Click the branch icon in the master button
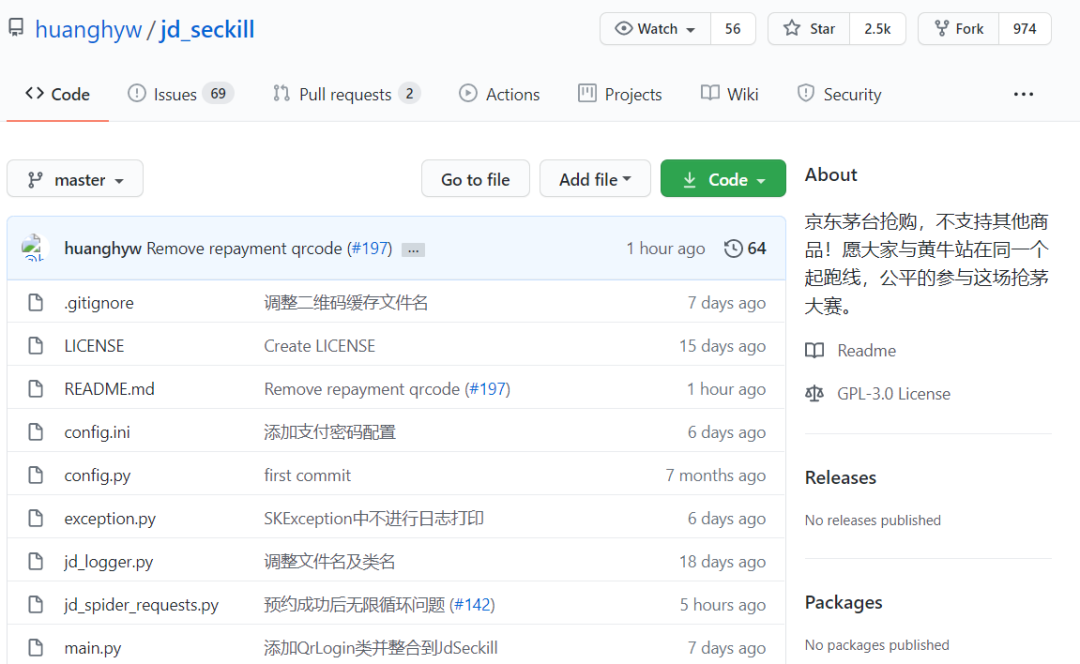Screen dimensions: 1080x664 35,180
